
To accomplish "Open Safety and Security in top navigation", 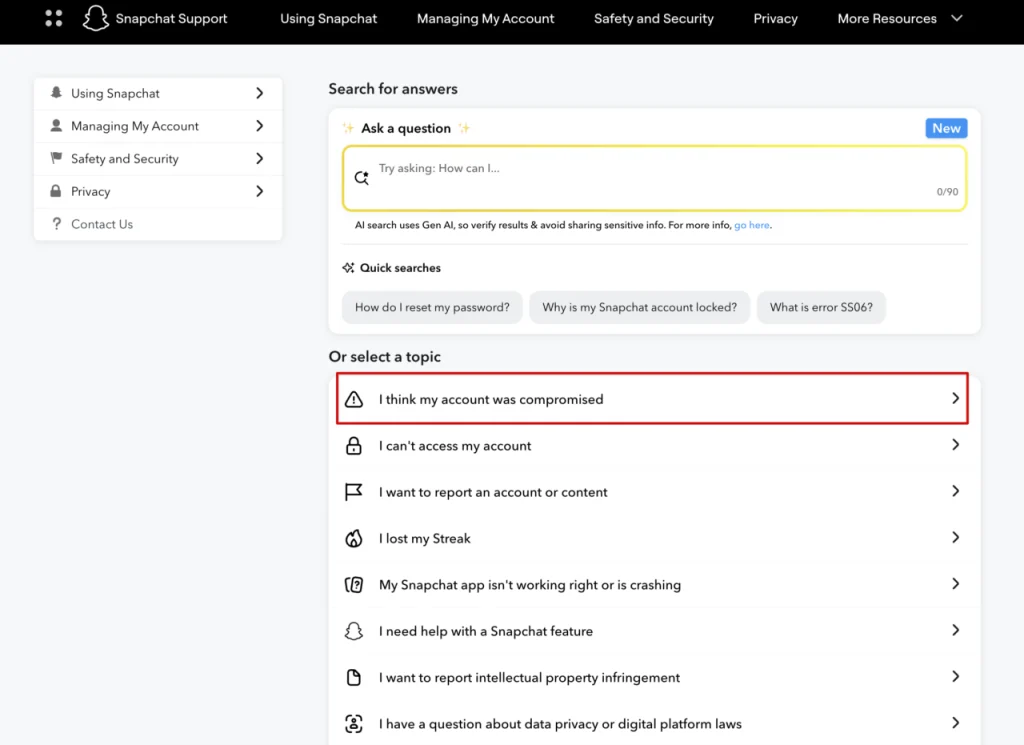I will tap(654, 19).
